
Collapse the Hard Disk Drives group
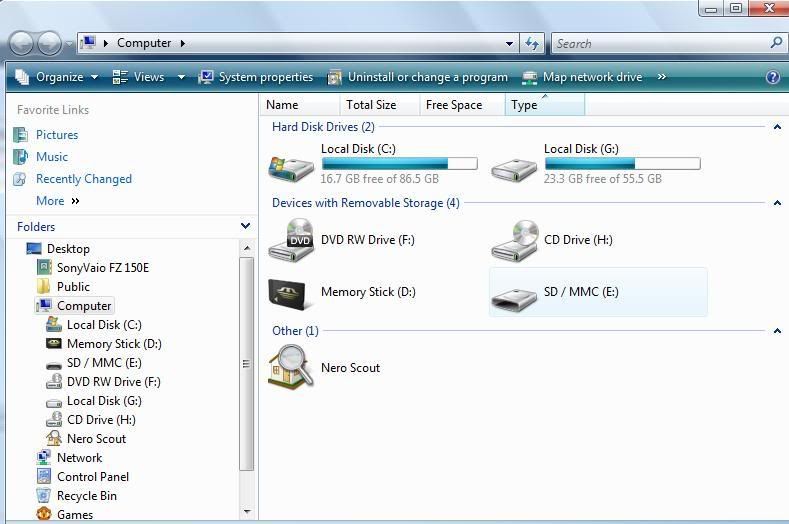pyautogui.click(x=777, y=127)
